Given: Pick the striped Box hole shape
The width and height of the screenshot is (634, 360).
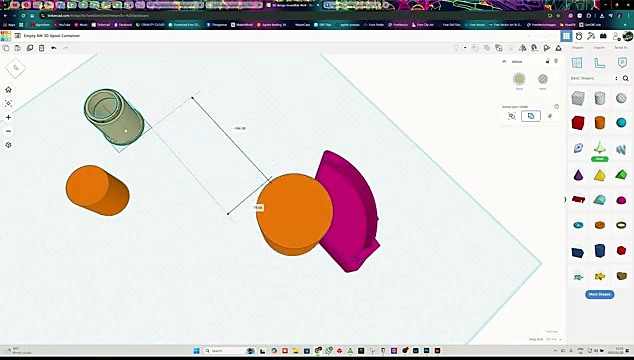Looking at the screenshot, I should pos(578,98).
